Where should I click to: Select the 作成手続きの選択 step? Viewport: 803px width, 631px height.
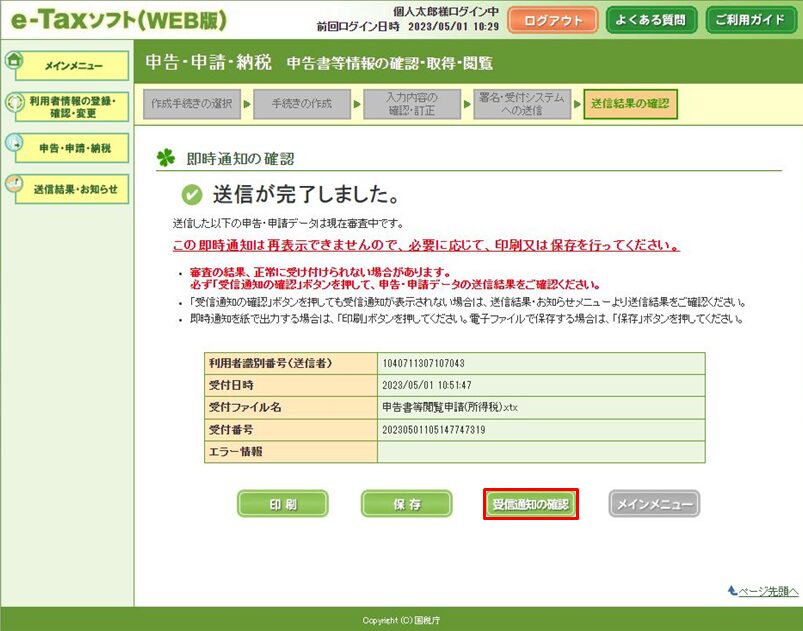(192, 103)
